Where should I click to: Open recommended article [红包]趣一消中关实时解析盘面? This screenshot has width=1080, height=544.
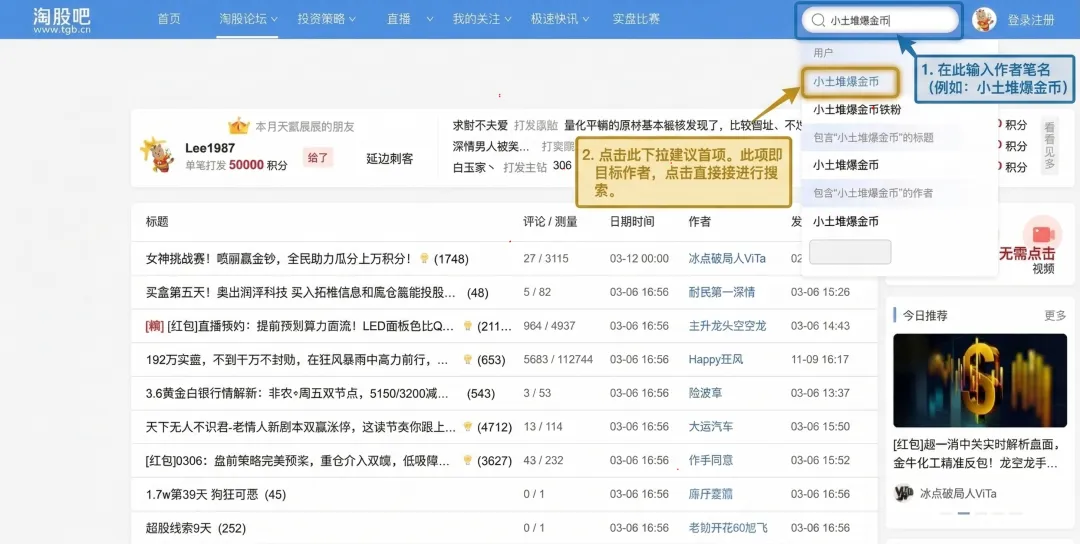(979, 454)
